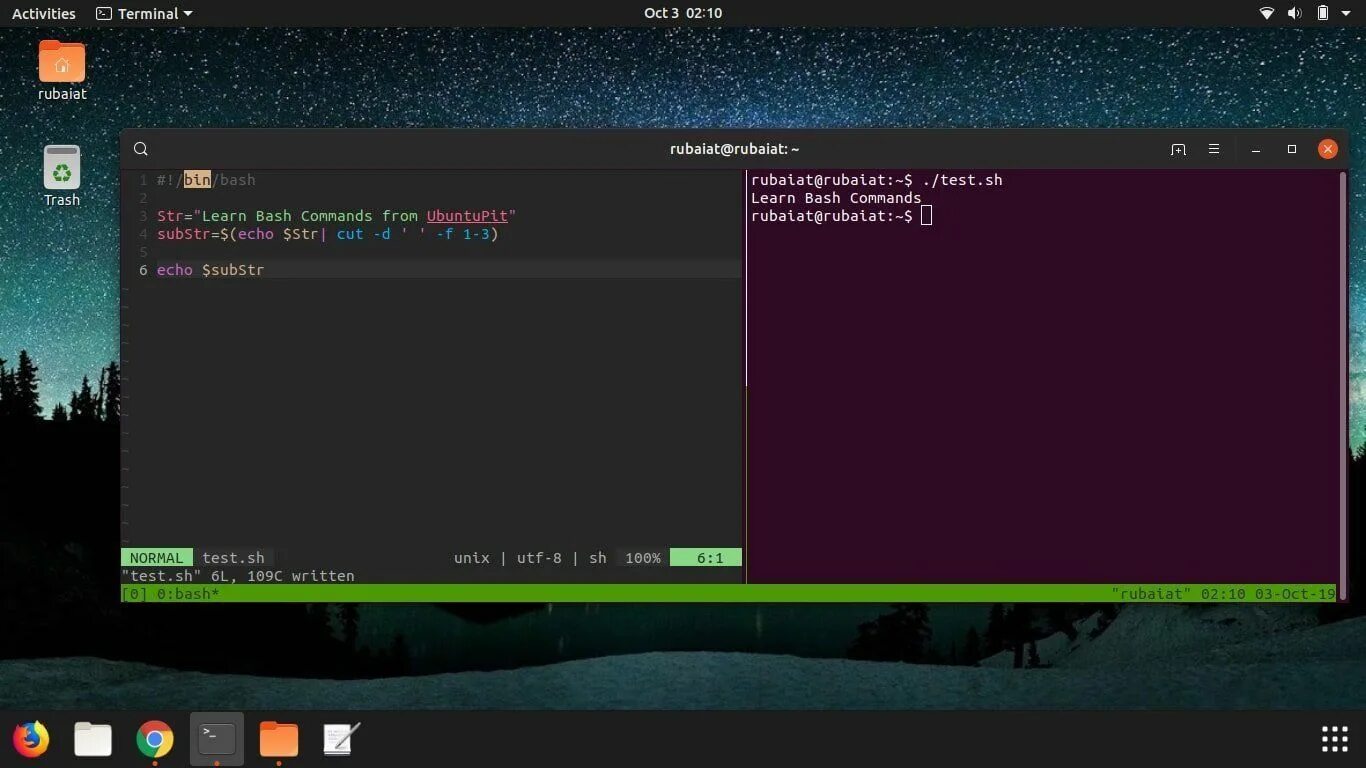Open the terminal search magnifier icon

(x=141, y=149)
